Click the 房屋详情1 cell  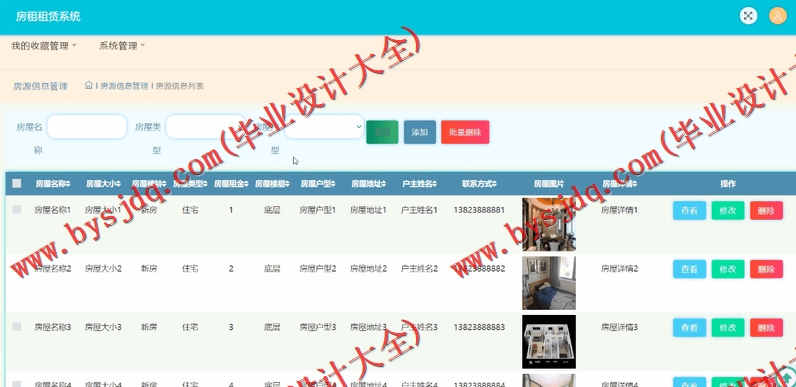tap(619, 210)
